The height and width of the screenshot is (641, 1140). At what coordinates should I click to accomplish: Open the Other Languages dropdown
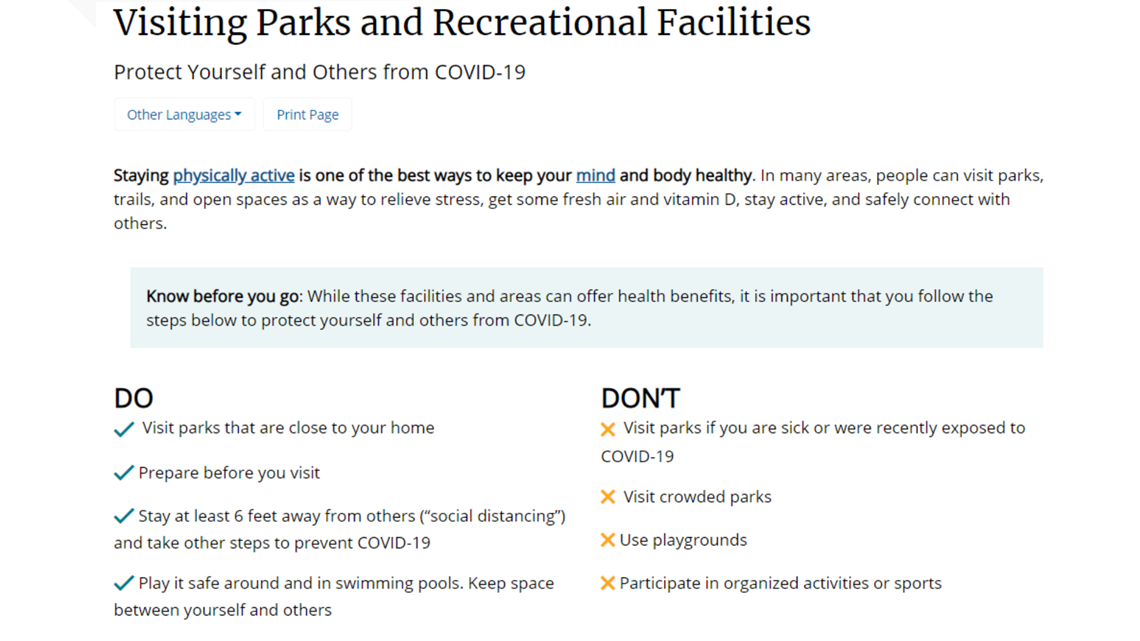click(184, 115)
